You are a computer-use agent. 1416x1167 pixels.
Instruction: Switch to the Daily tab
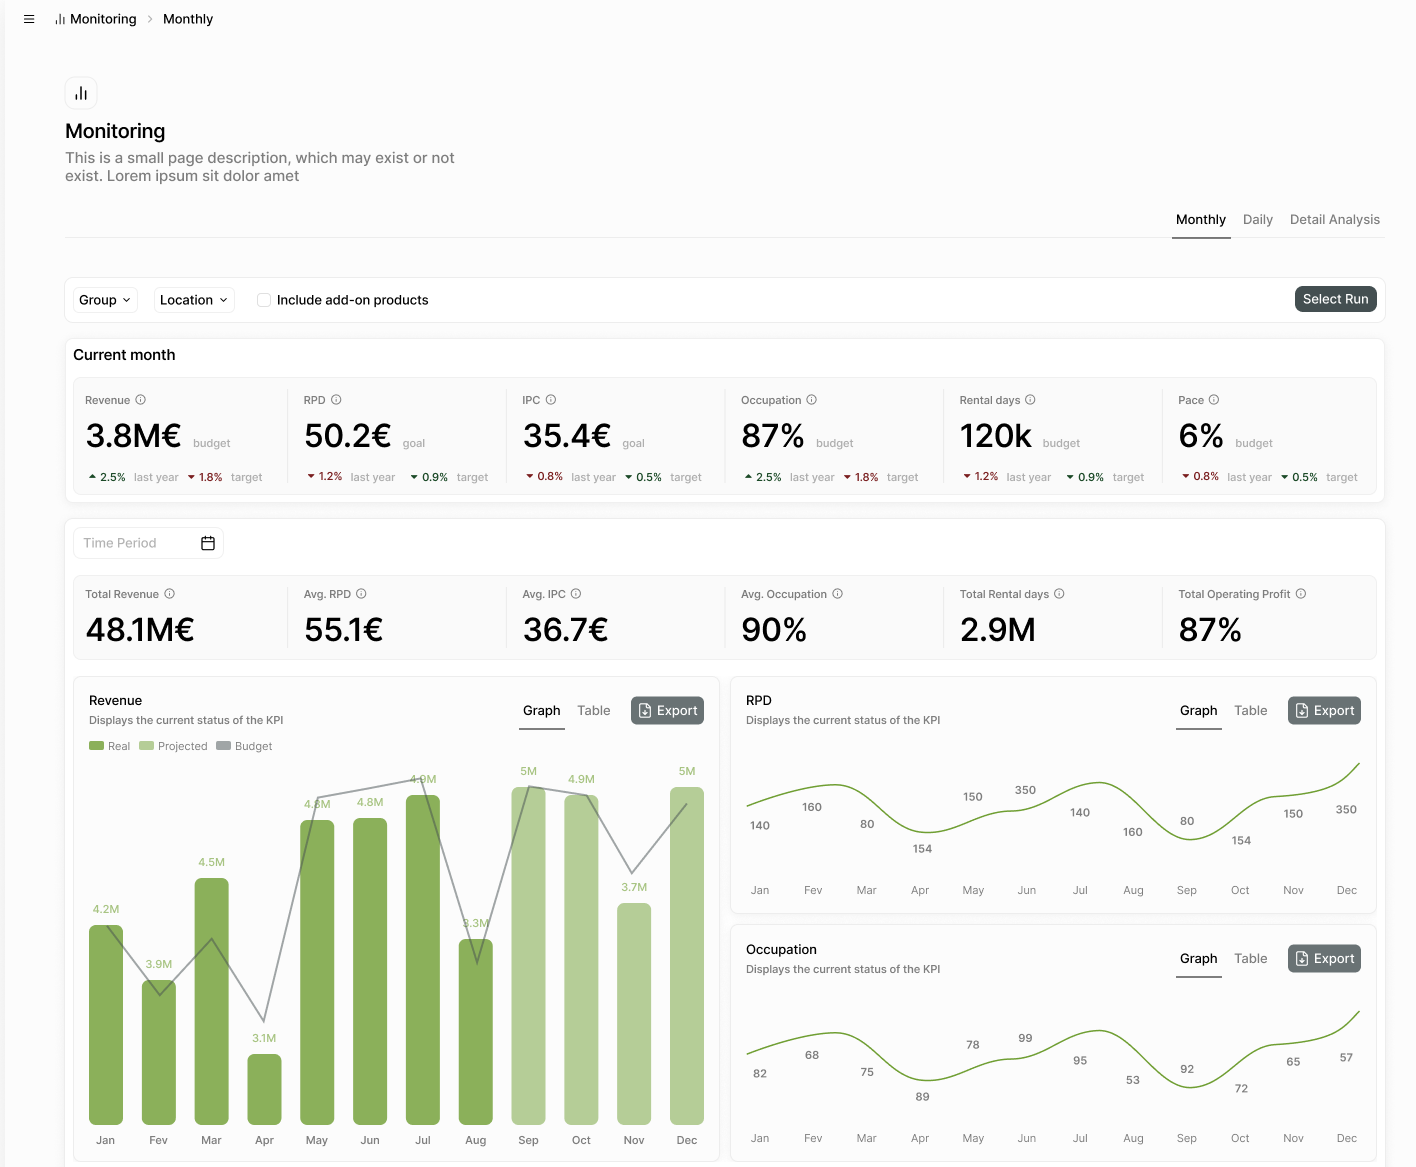1257,219
